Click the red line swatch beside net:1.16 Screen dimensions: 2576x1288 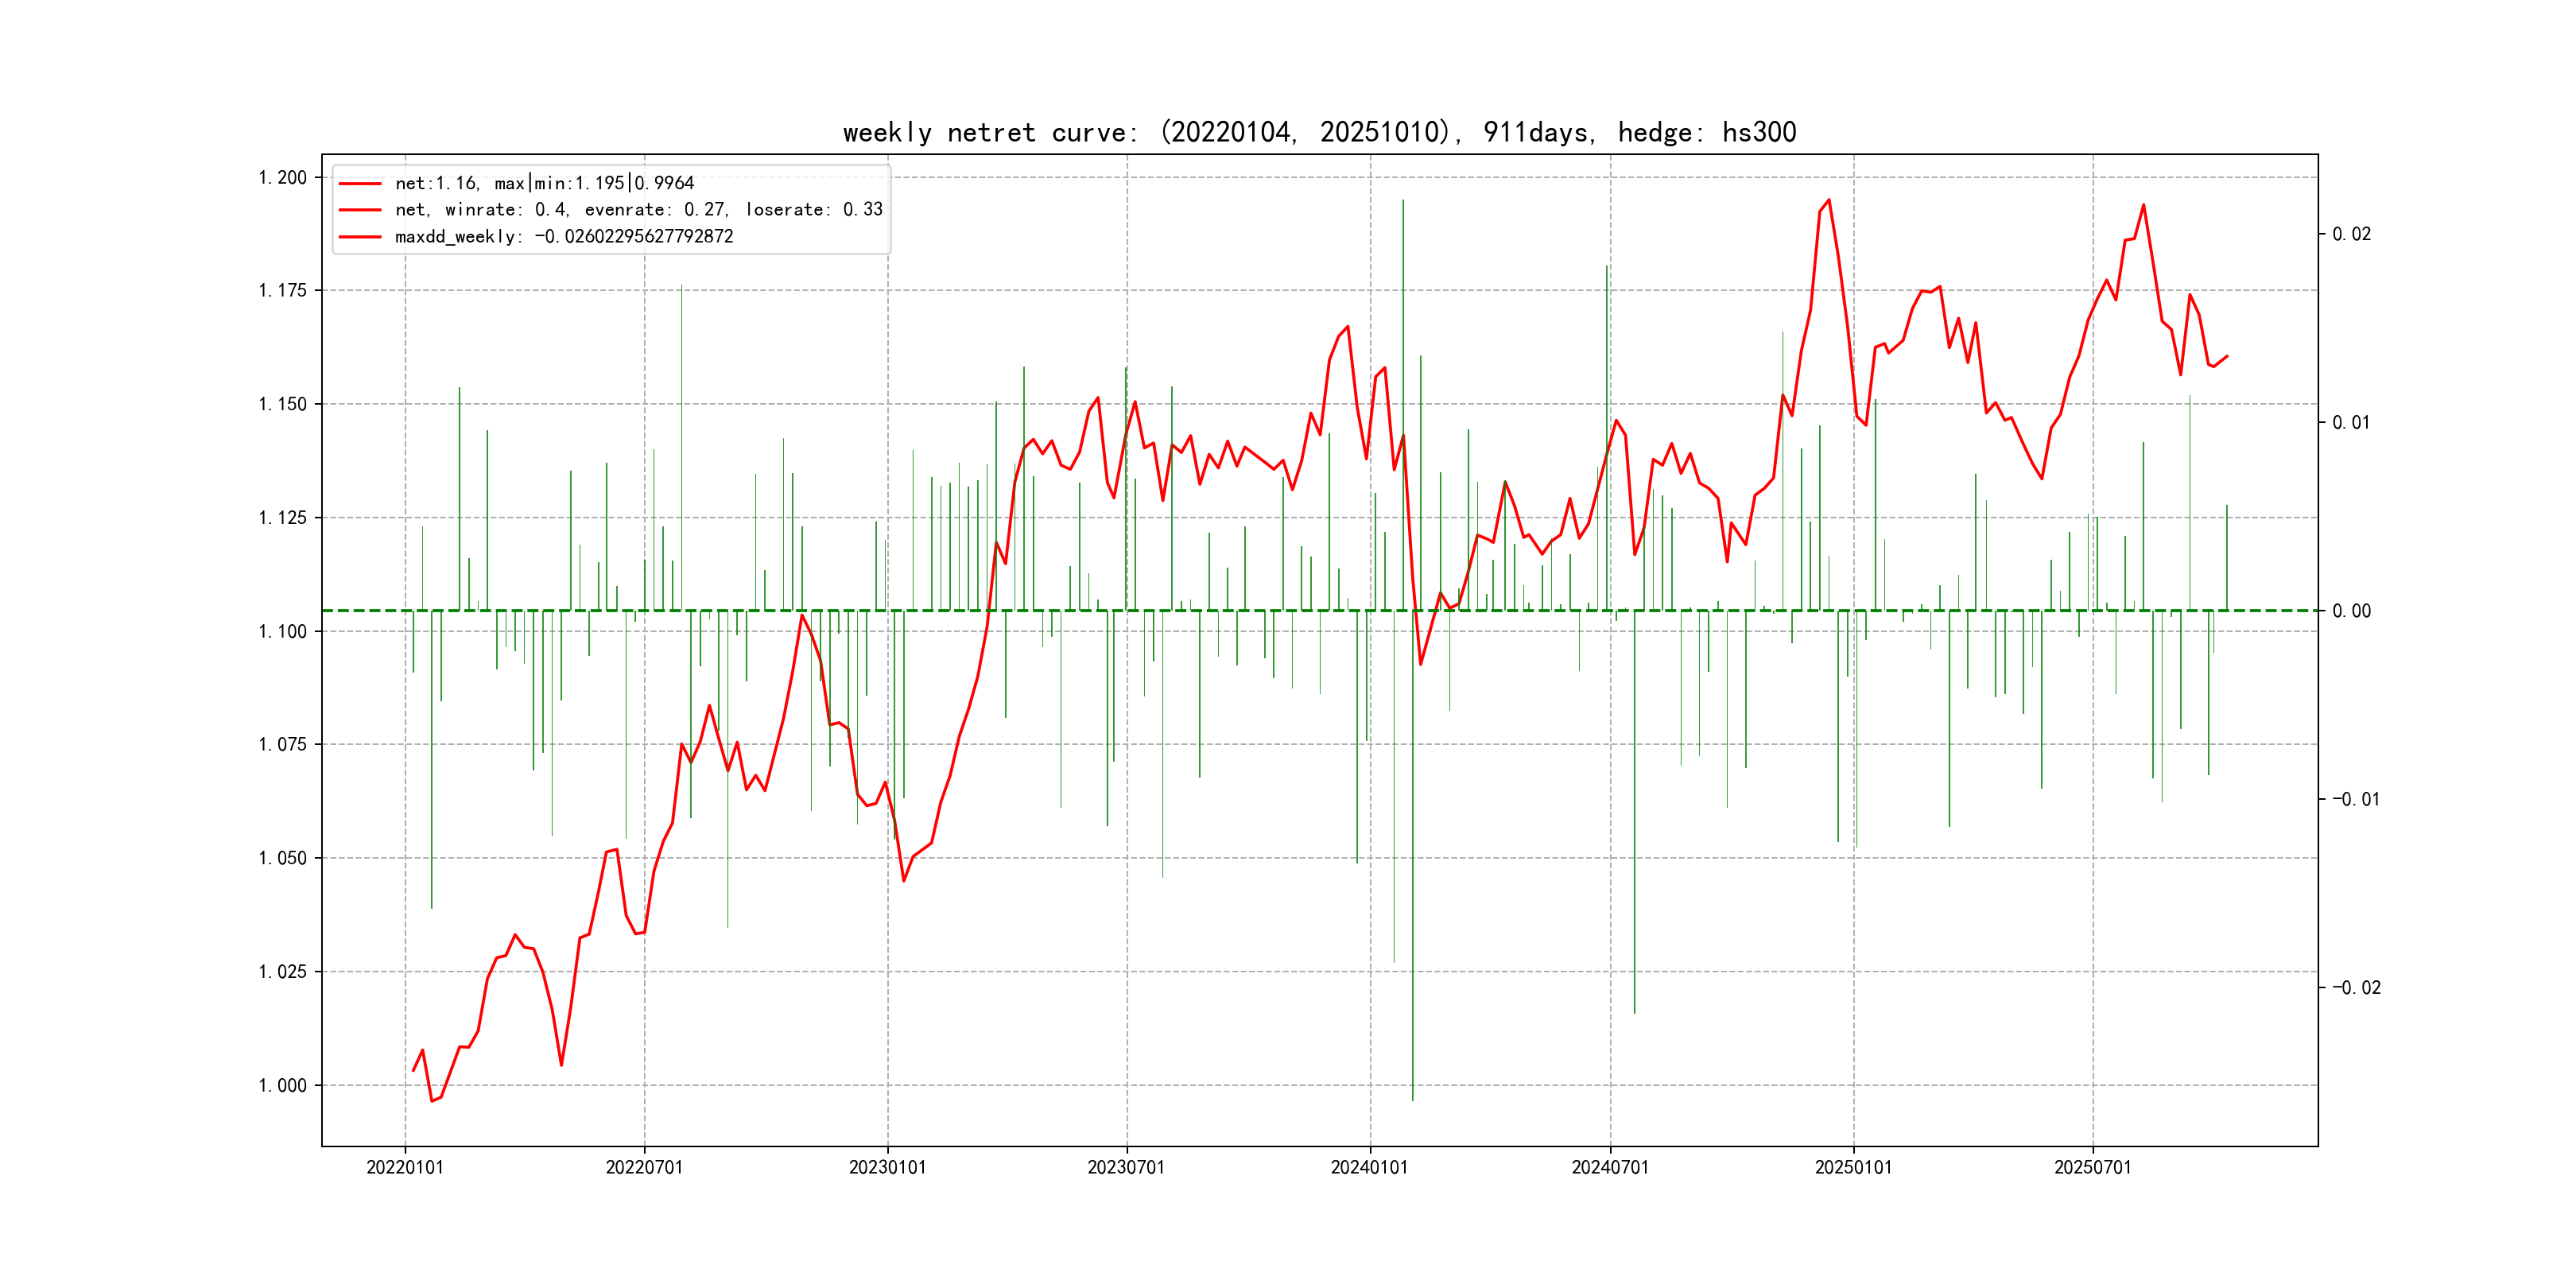pyautogui.click(x=360, y=184)
